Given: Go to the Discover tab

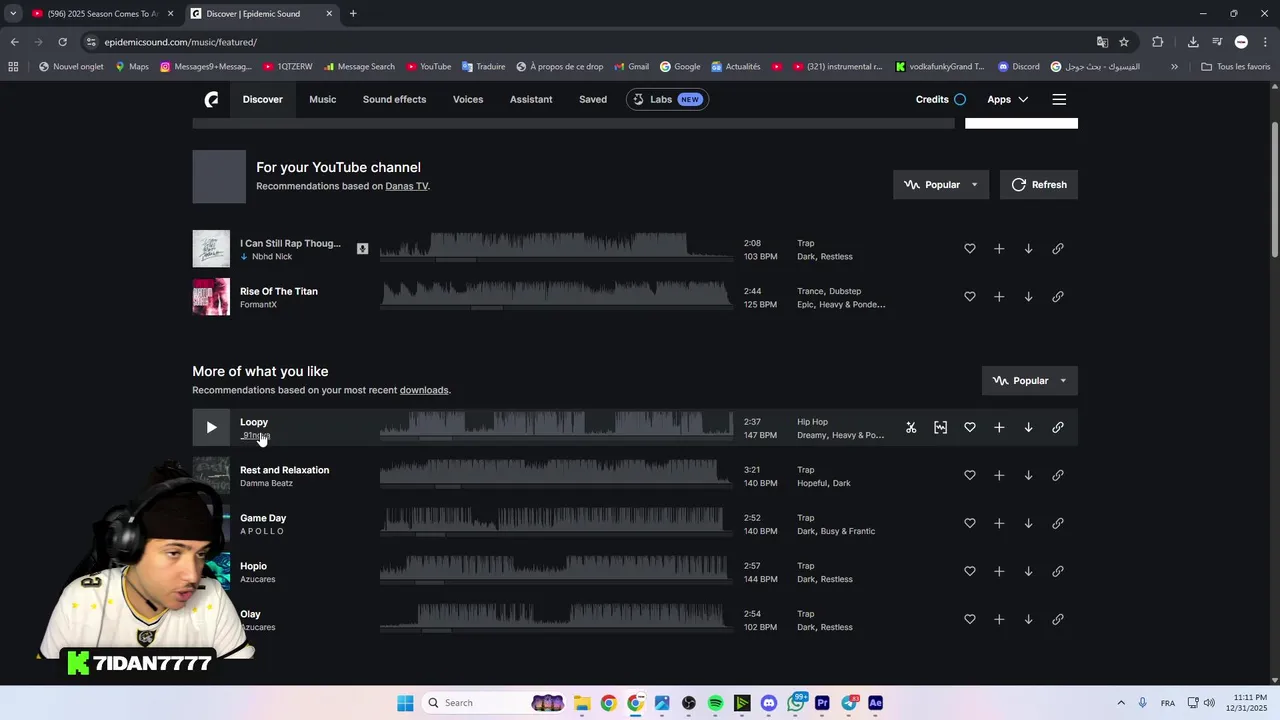Looking at the screenshot, I should [x=263, y=99].
